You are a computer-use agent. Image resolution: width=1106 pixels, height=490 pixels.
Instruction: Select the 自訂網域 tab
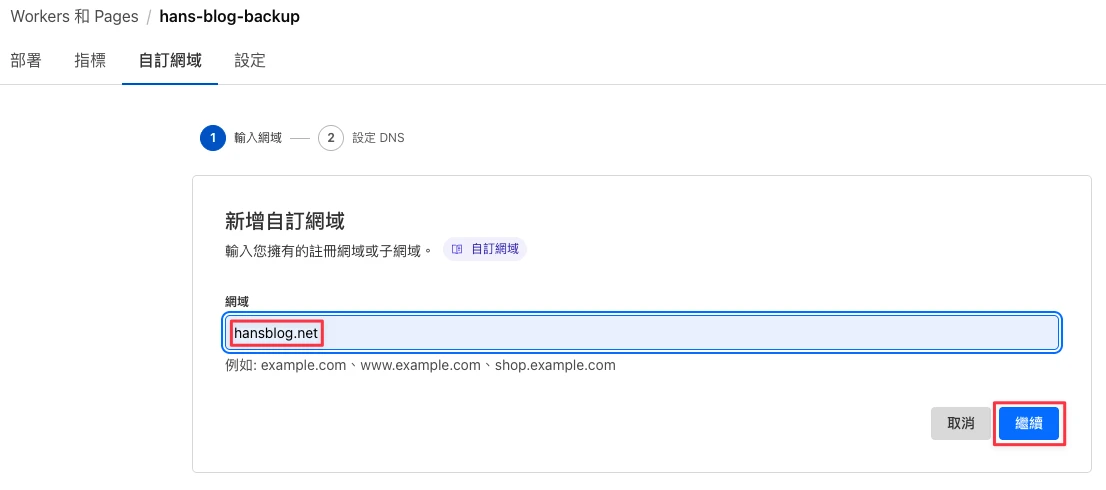tap(170, 61)
